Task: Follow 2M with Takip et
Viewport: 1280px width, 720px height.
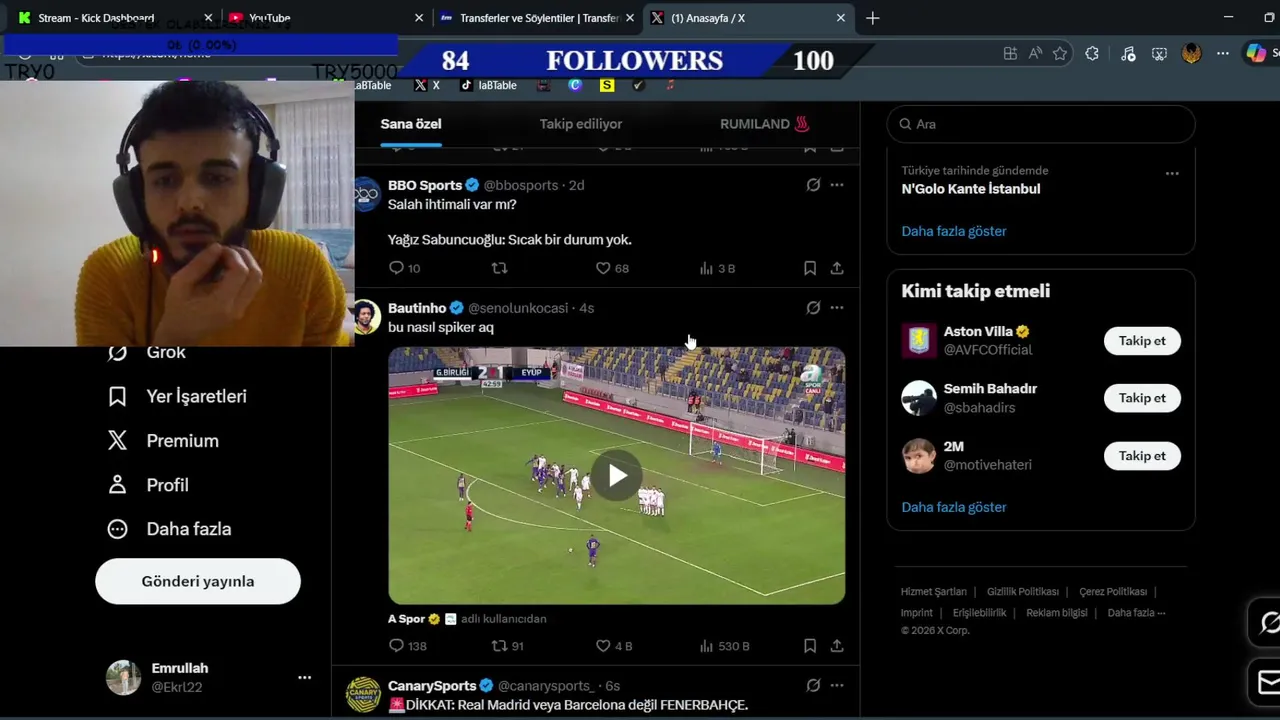Action: [1142, 456]
